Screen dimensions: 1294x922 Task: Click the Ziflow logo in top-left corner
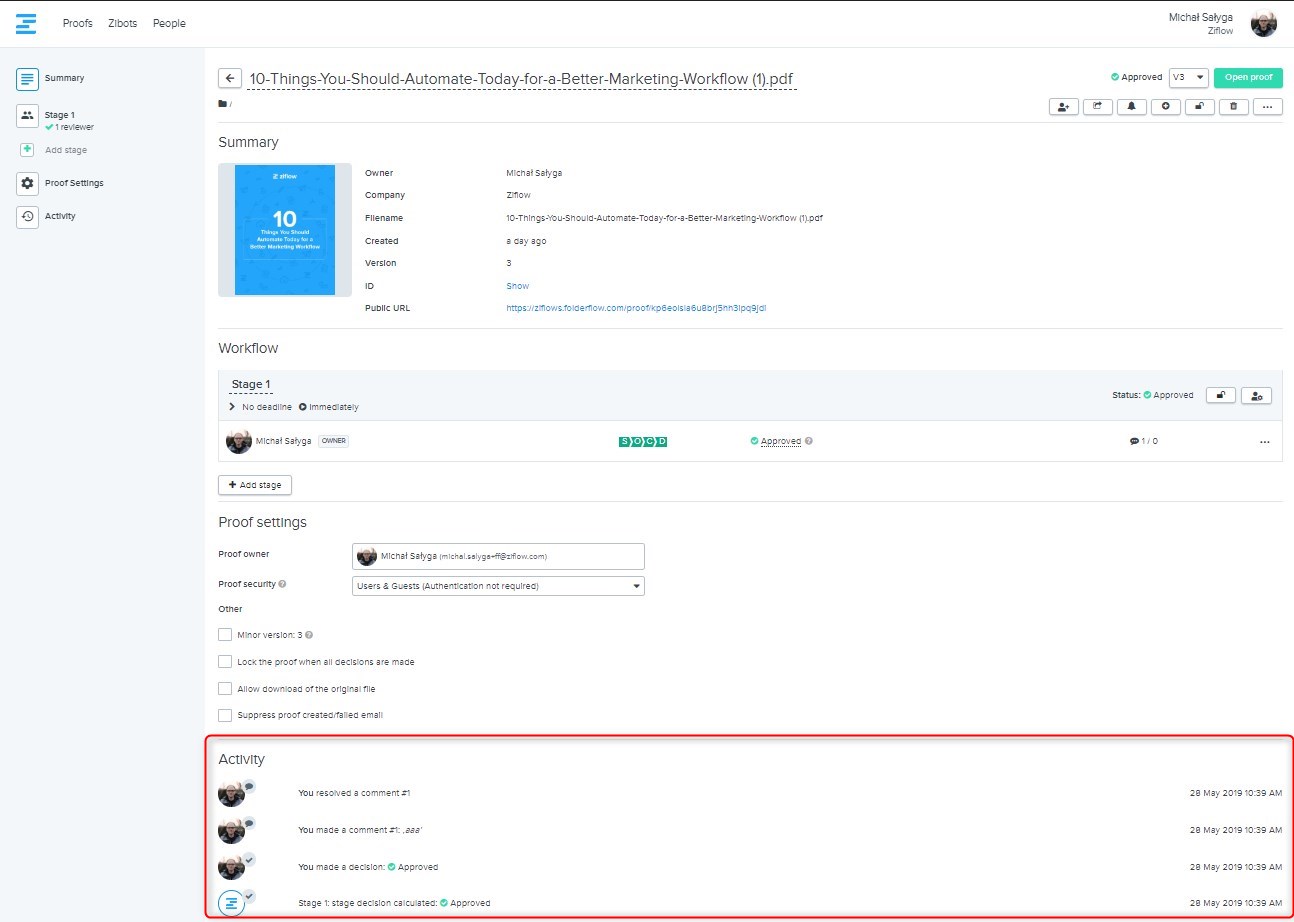tap(26, 23)
